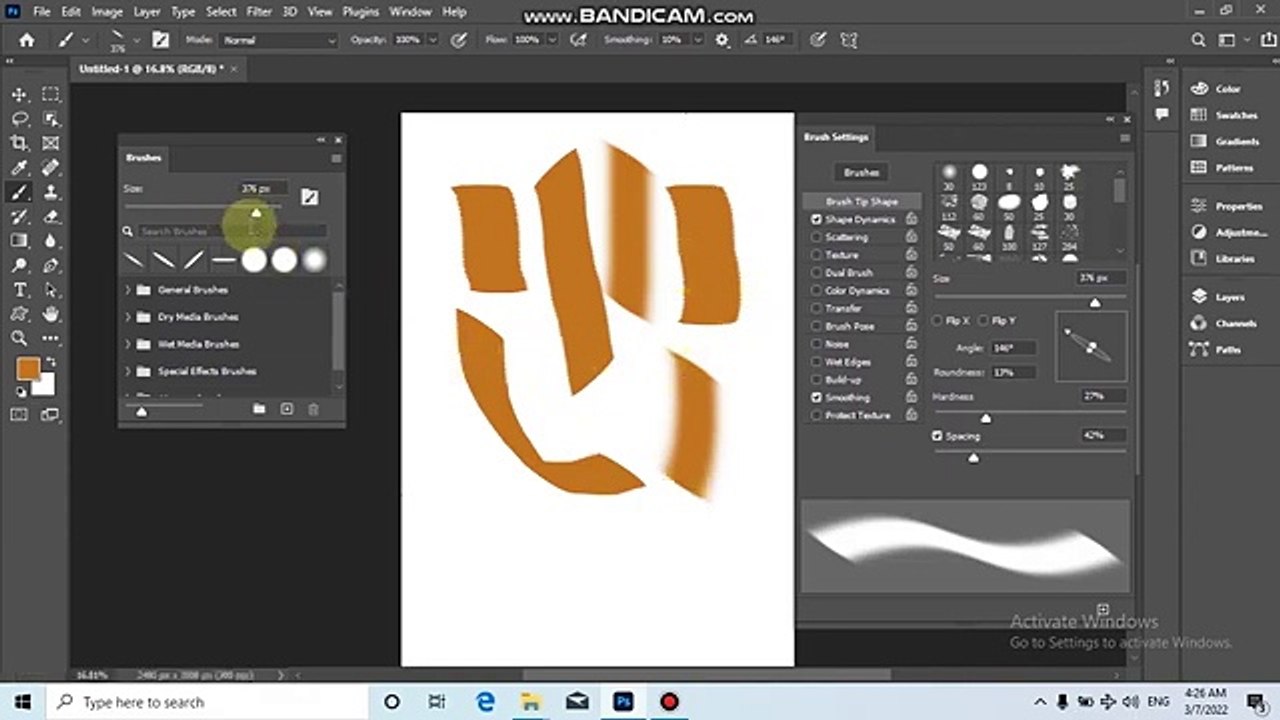1280x720 pixels.
Task: Open Brushes panel menu
Action: pyautogui.click(x=336, y=158)
